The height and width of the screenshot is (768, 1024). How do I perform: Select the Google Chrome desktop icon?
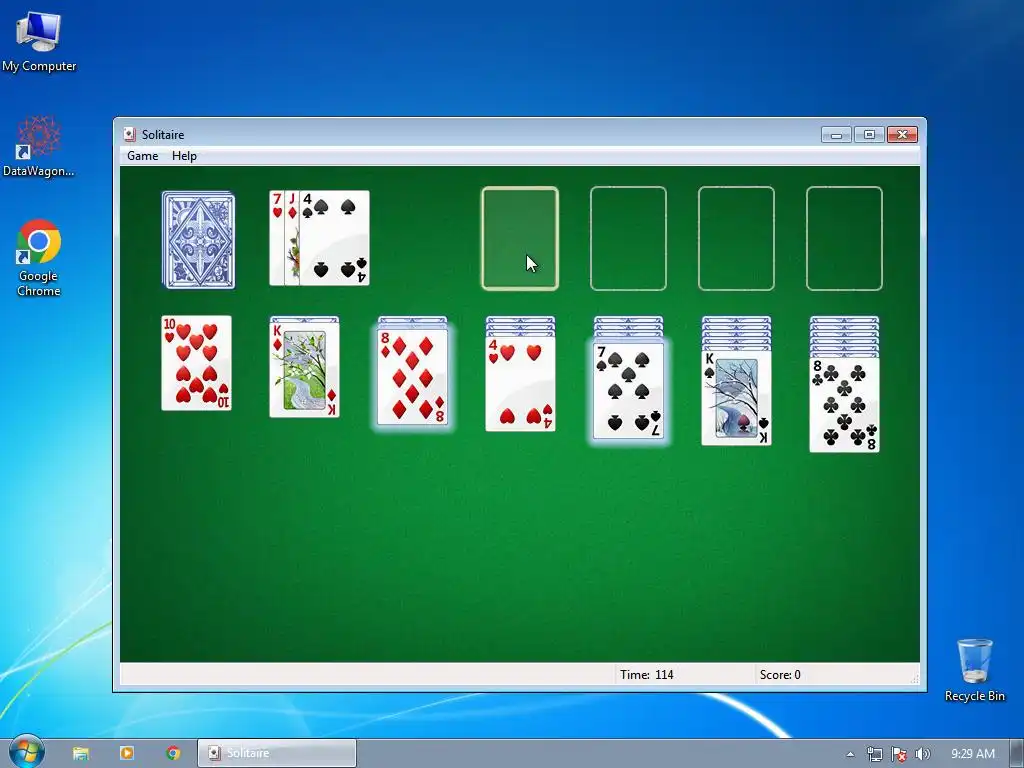point(39,258)
